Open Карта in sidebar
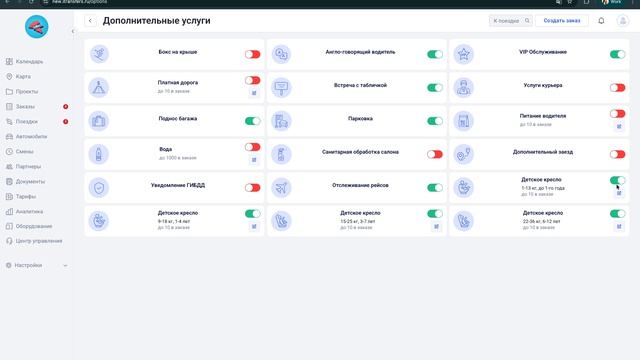The image size is (640, 360). point(18,77)
